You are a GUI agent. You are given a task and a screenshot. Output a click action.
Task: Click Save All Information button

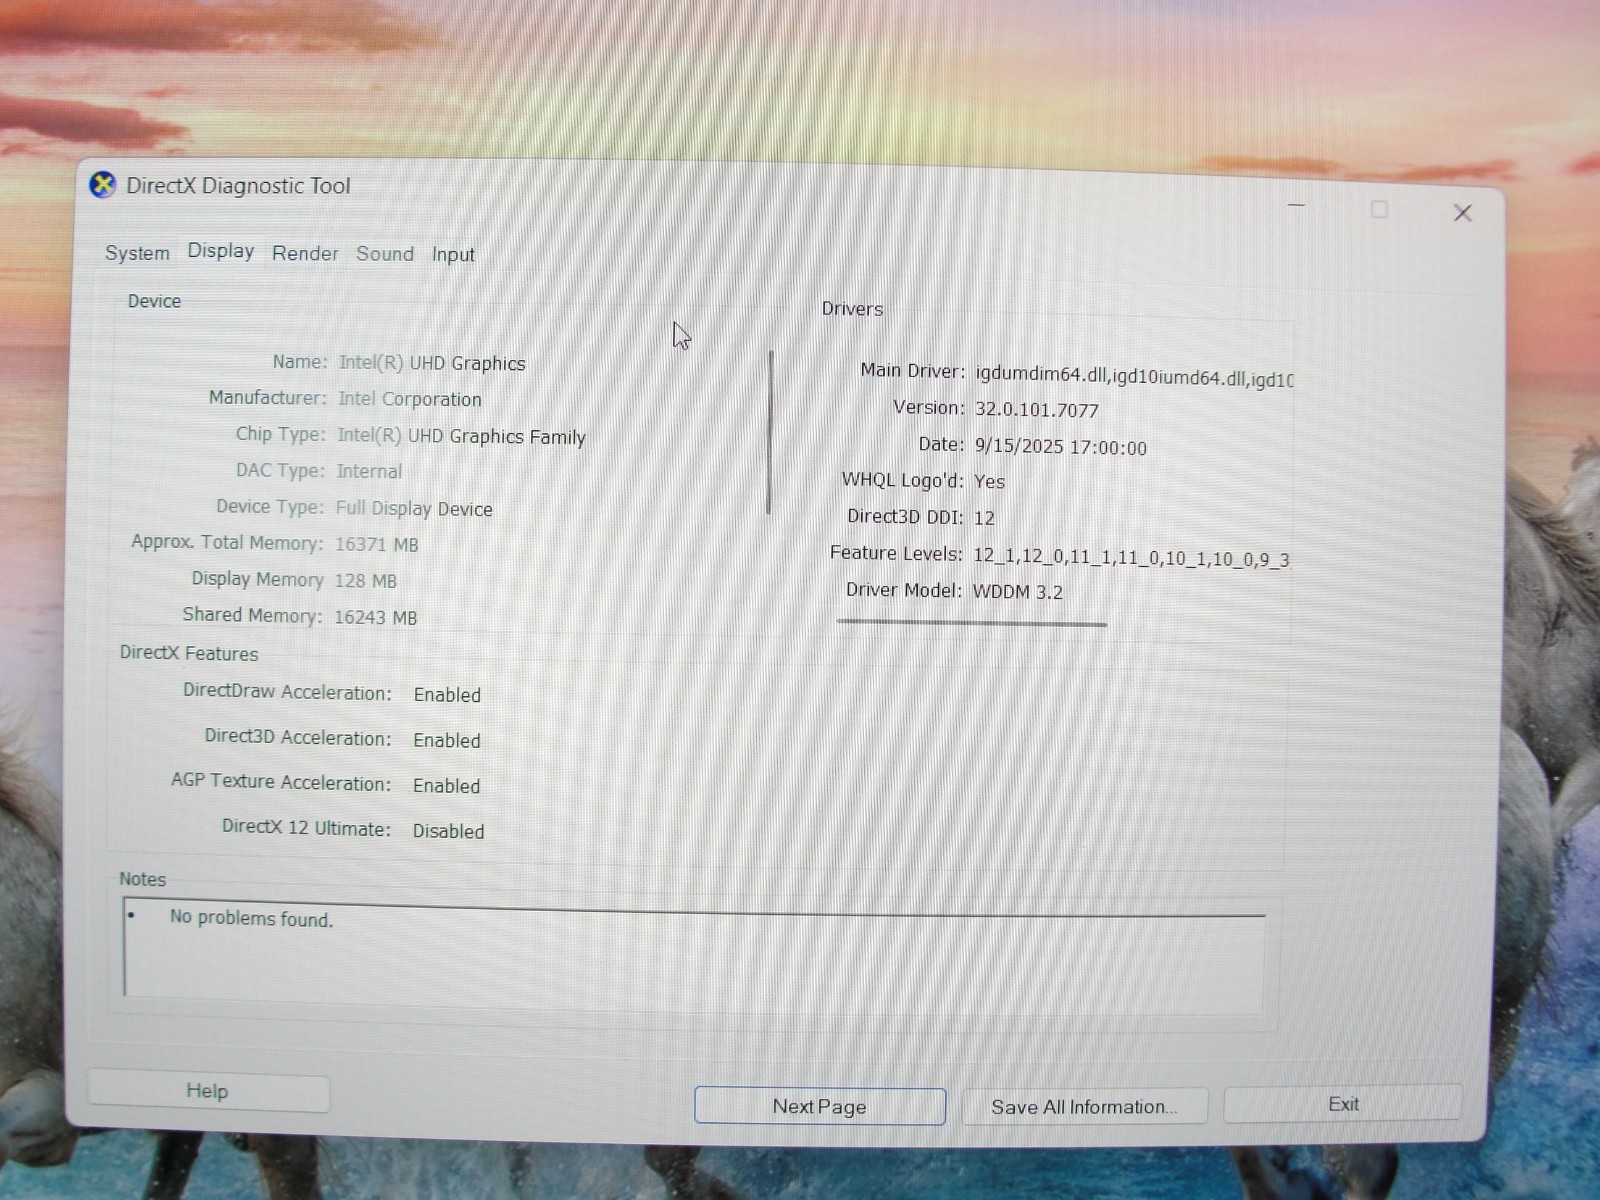point(1085,1106)
